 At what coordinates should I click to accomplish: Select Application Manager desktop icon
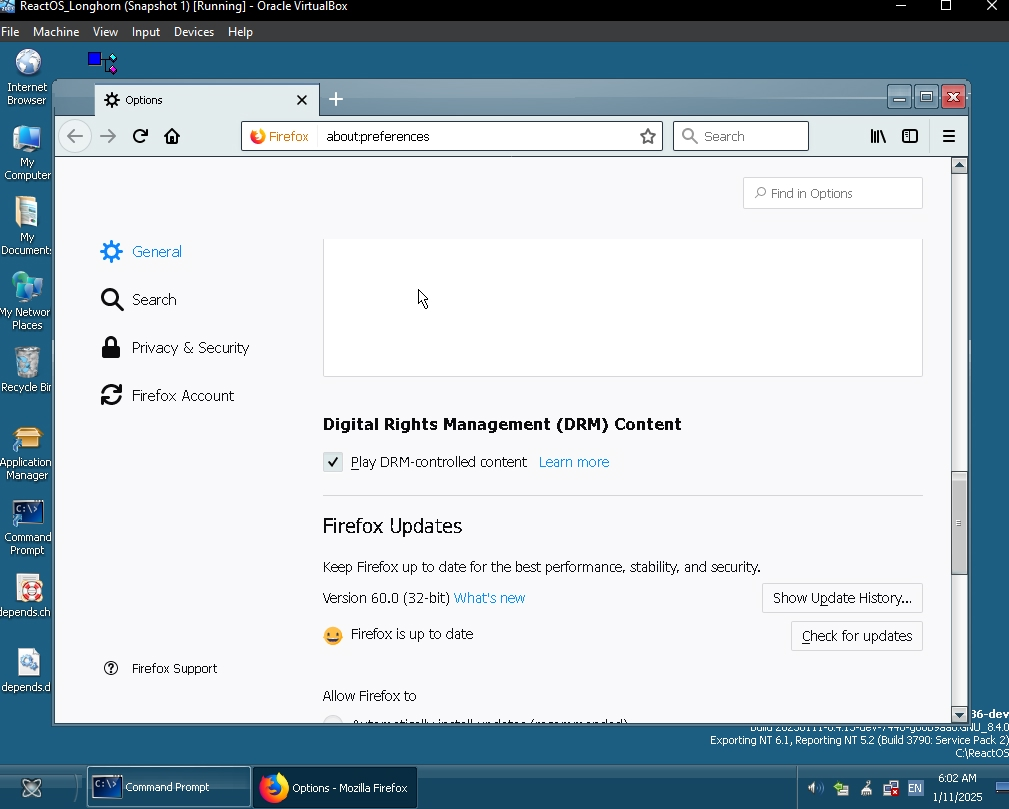[x=26, y=453]
